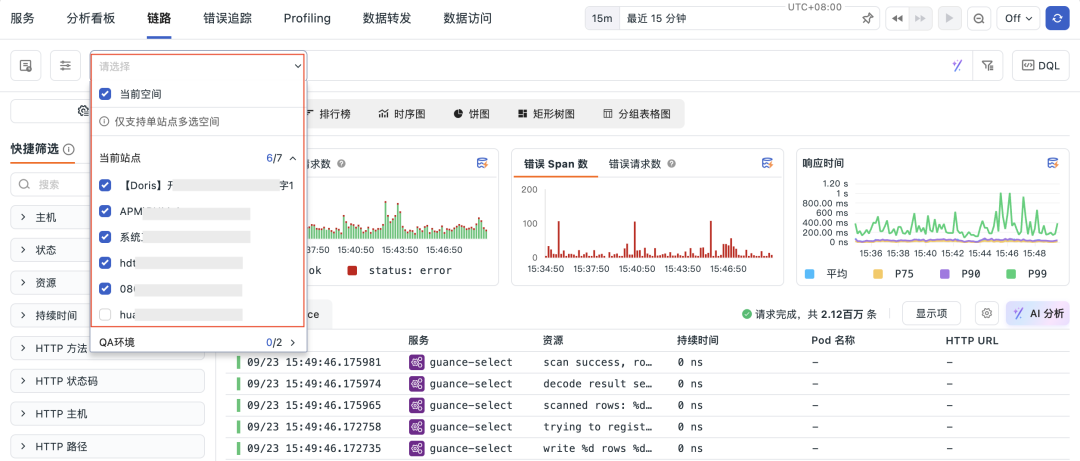Image resolution: width=1080 pixels, height=461 pixels.
Task: Check the unchecked hua workspace checkbox
Action: pos(105,314)
